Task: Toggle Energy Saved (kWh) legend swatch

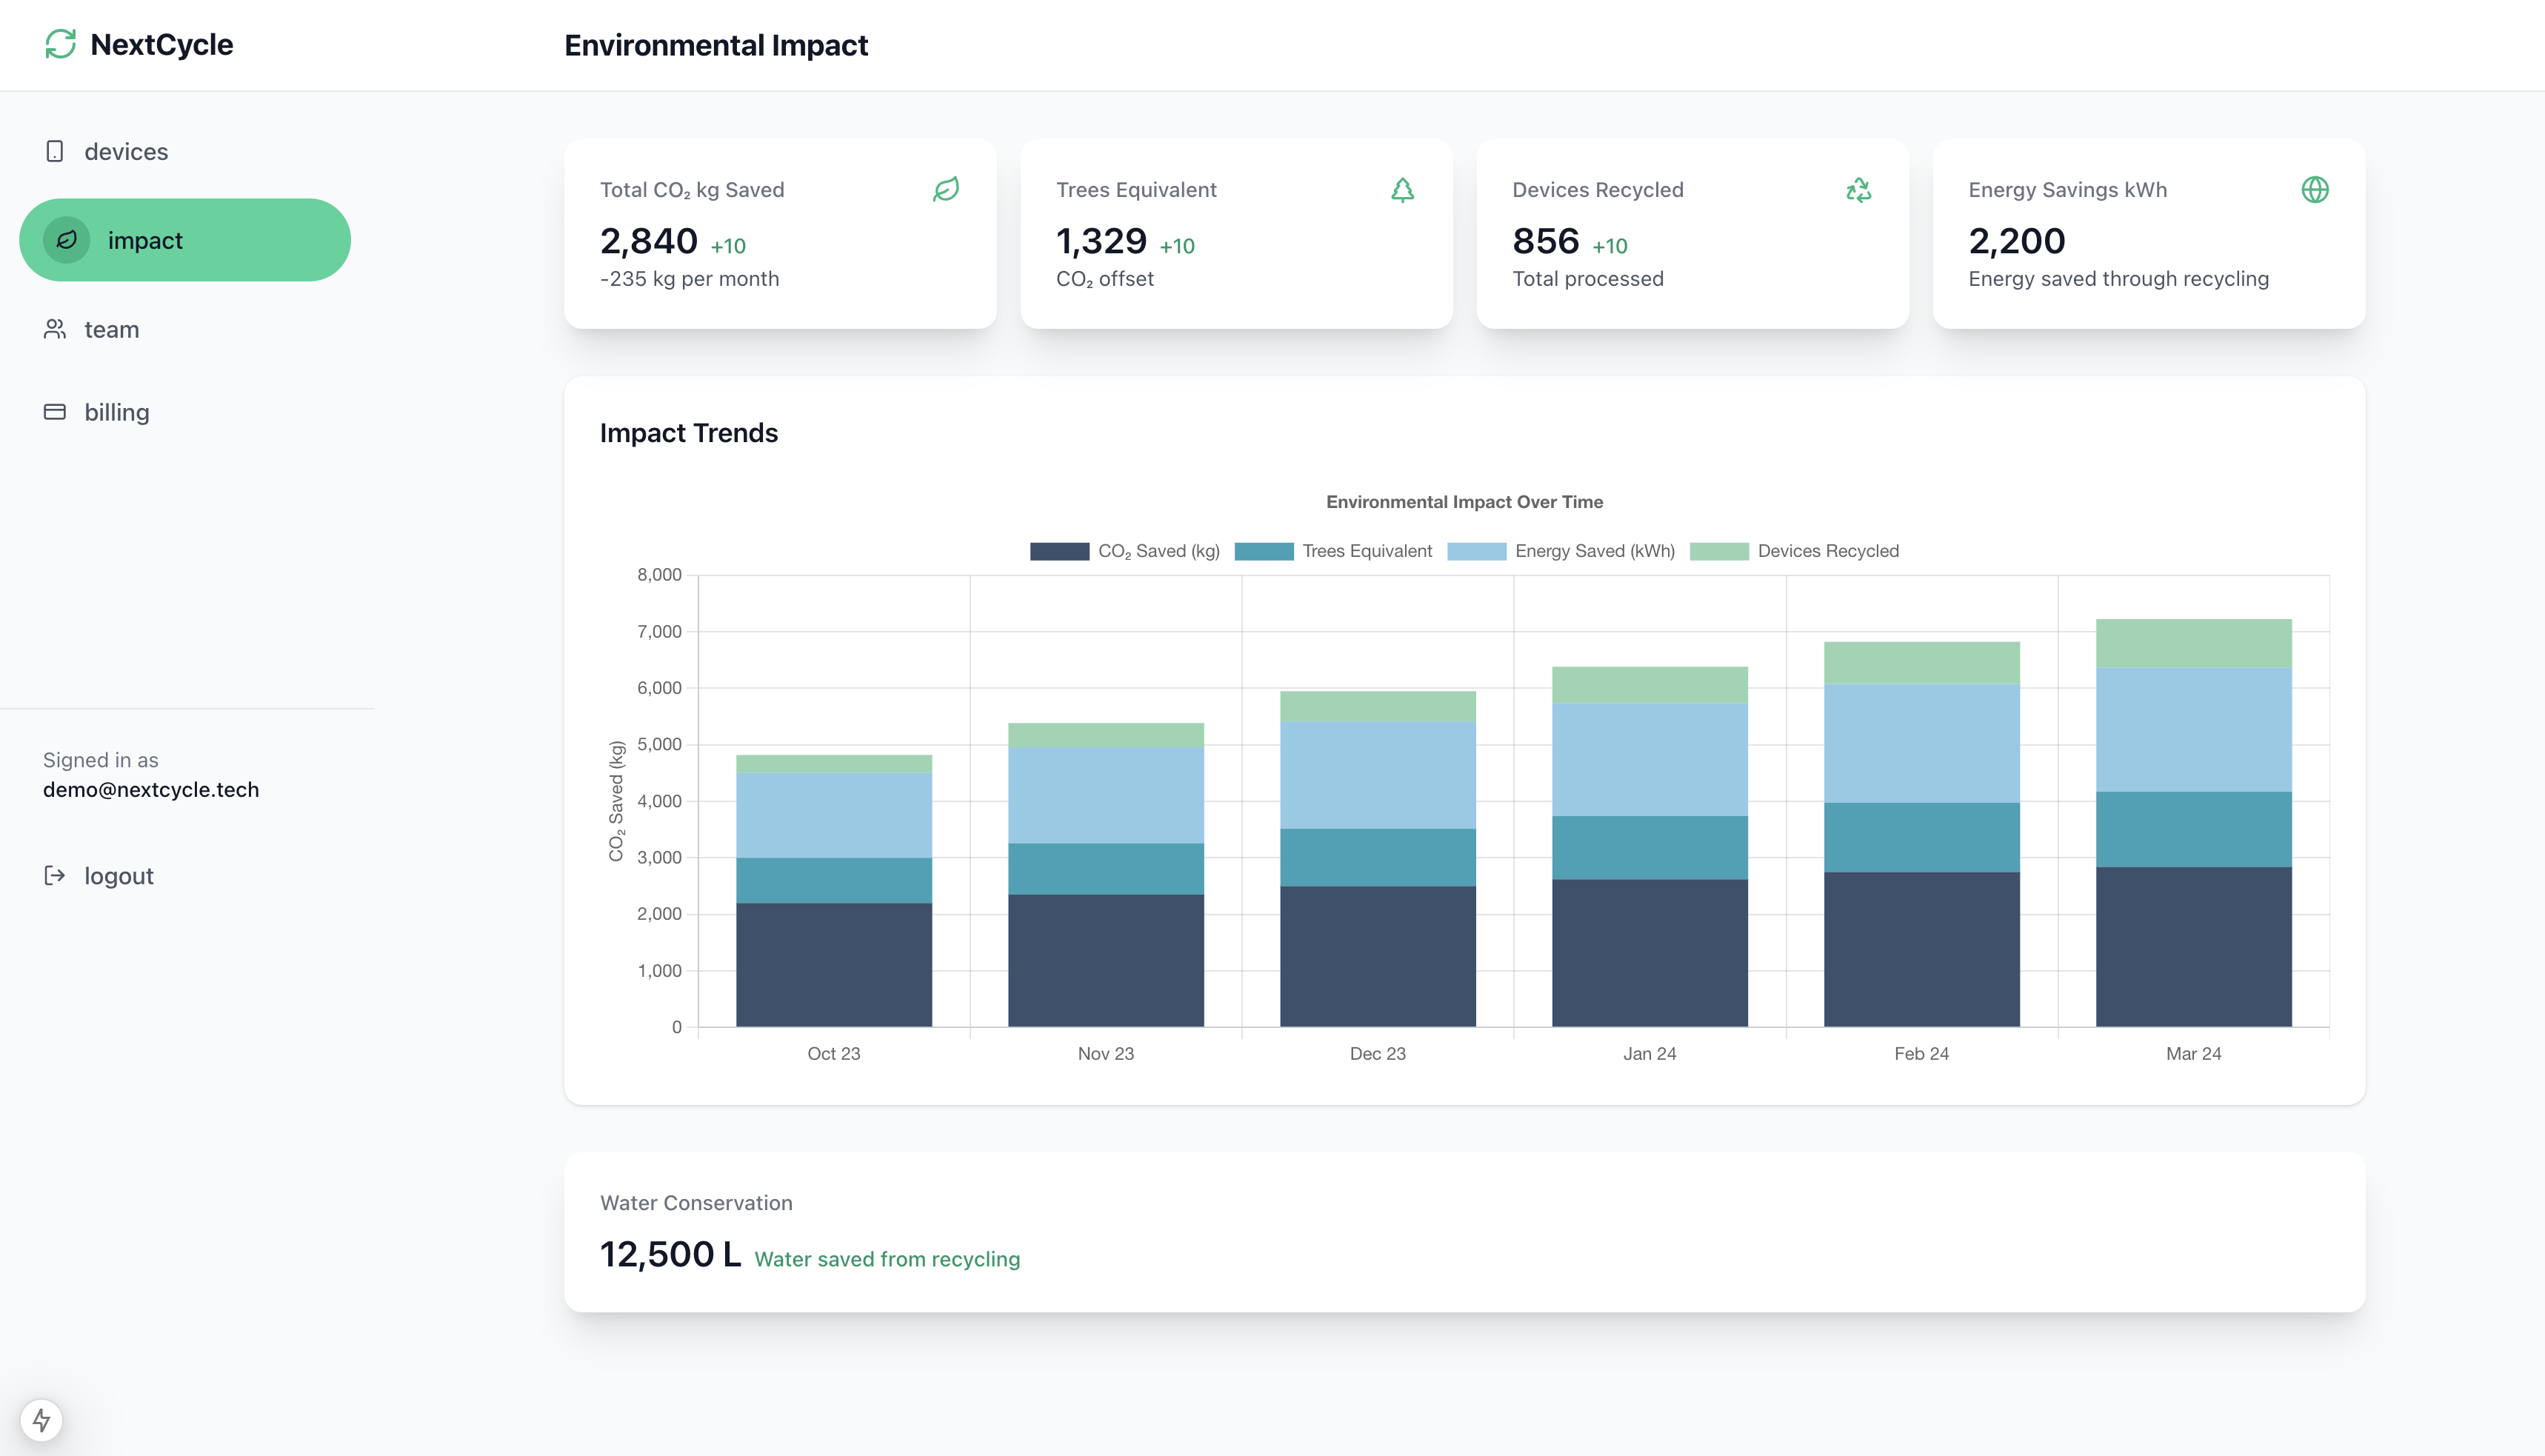Action: 1476,551
